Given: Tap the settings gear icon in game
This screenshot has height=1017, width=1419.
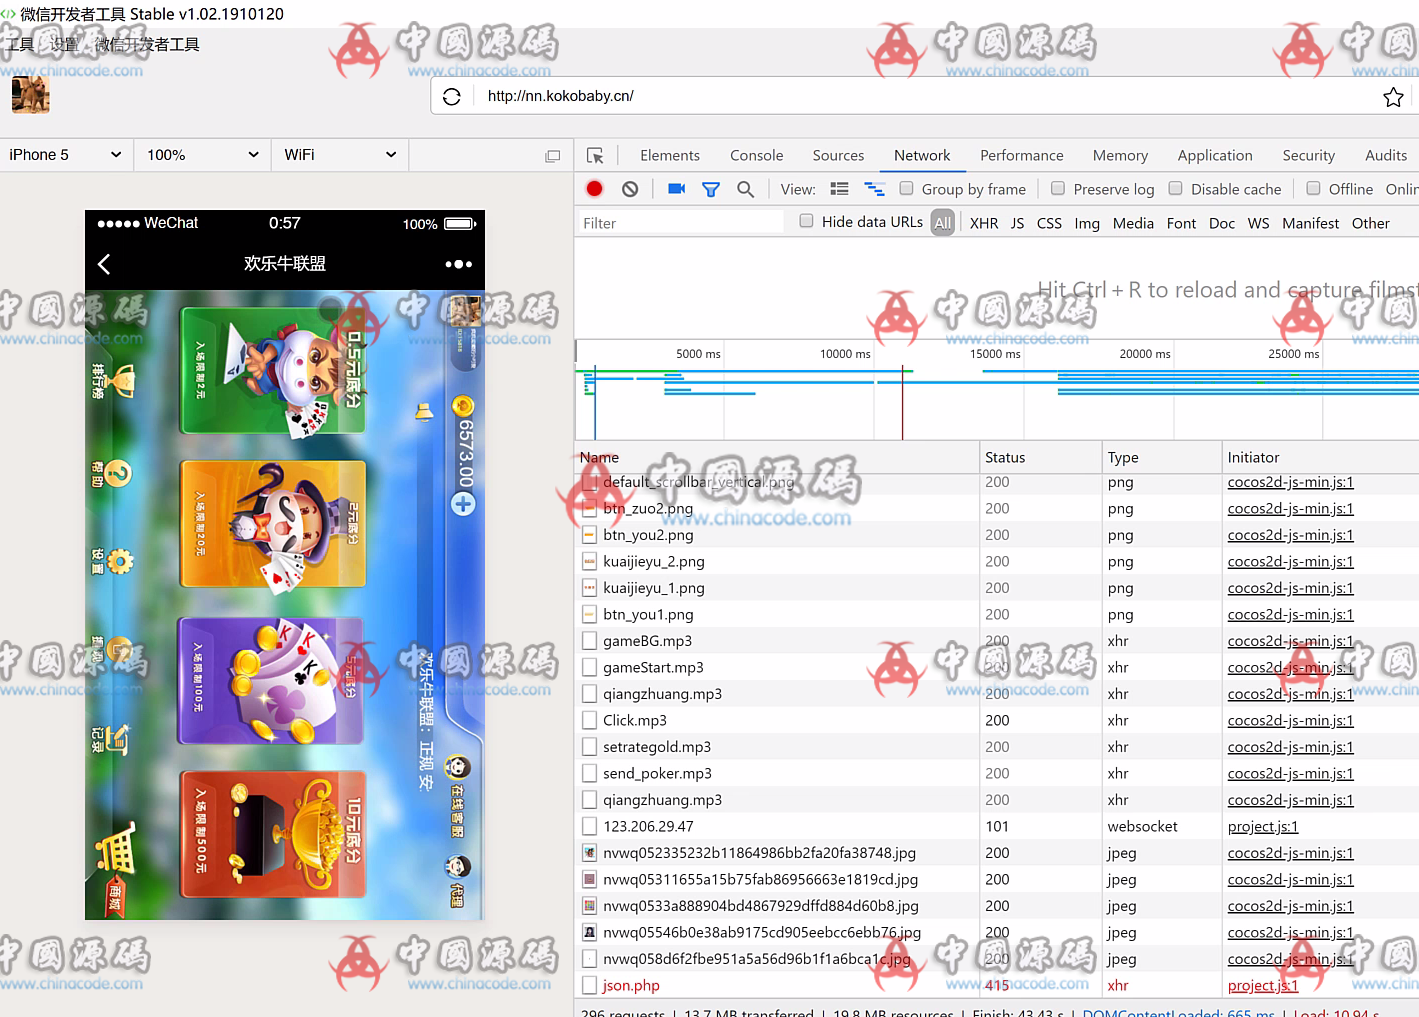Looking at the screenshot, I should pyautogui.click(x=120, y=561).
